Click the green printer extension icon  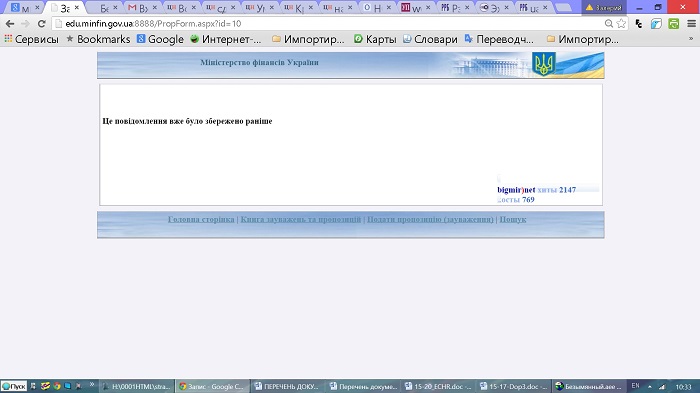pyautogui.click(x=674, y=24)
